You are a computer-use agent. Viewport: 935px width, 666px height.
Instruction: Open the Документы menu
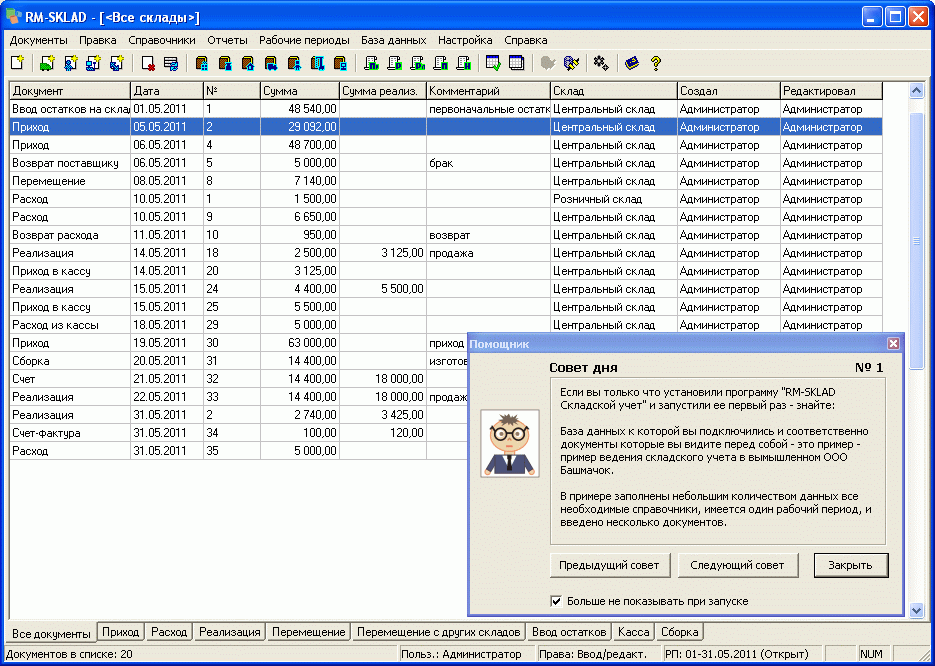tap(39, 40)
